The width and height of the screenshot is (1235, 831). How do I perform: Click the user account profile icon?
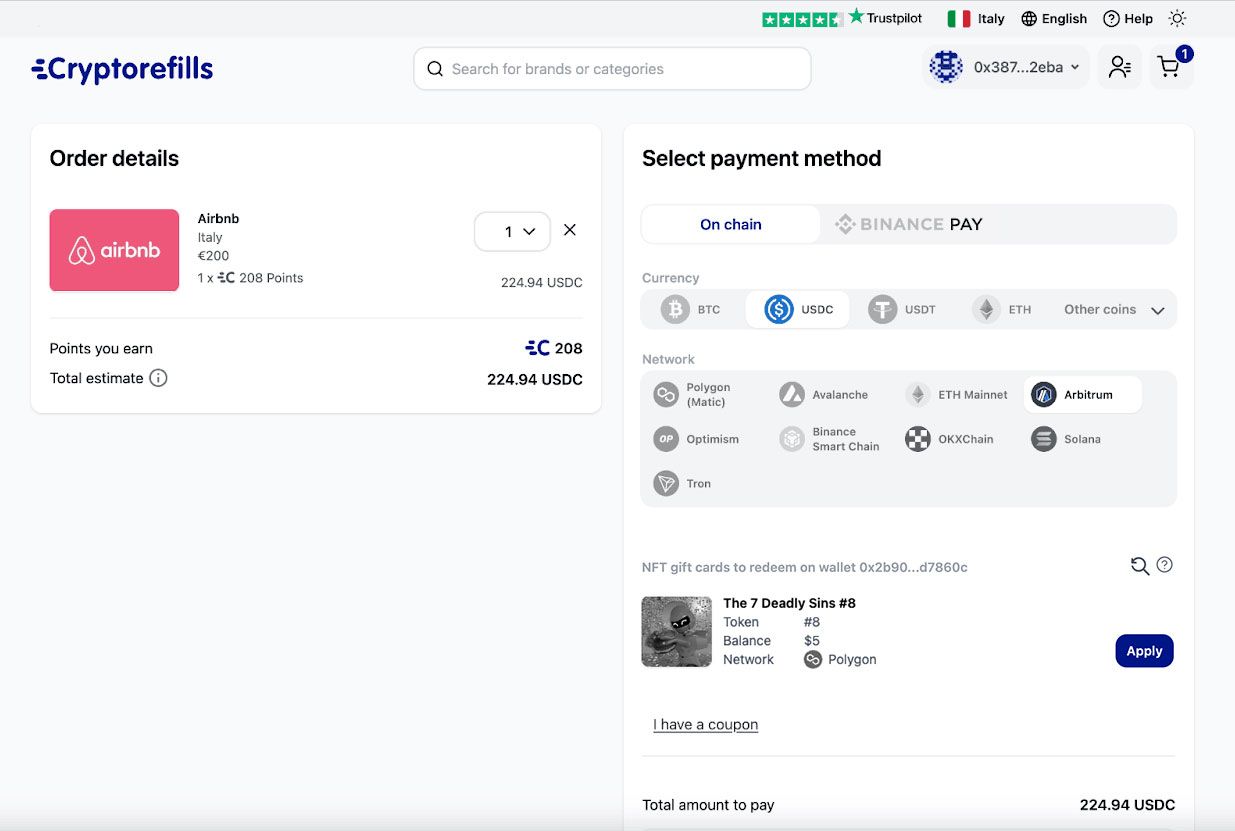(x=1119, y=67)
